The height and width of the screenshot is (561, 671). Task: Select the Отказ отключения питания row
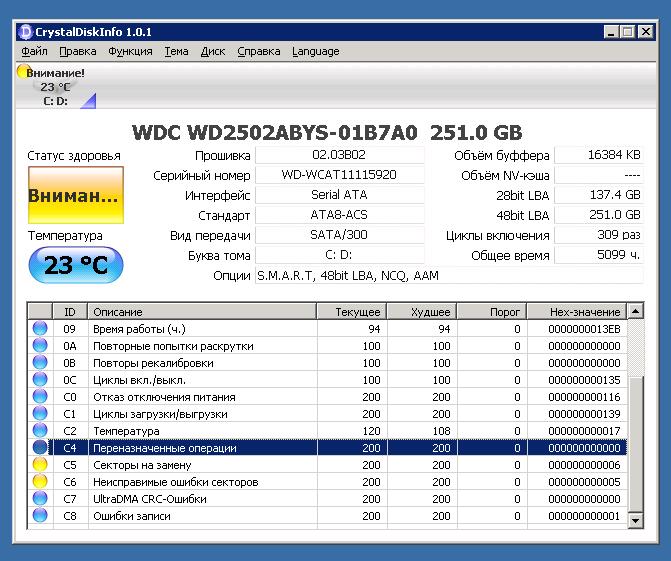(x=327, y=397)
